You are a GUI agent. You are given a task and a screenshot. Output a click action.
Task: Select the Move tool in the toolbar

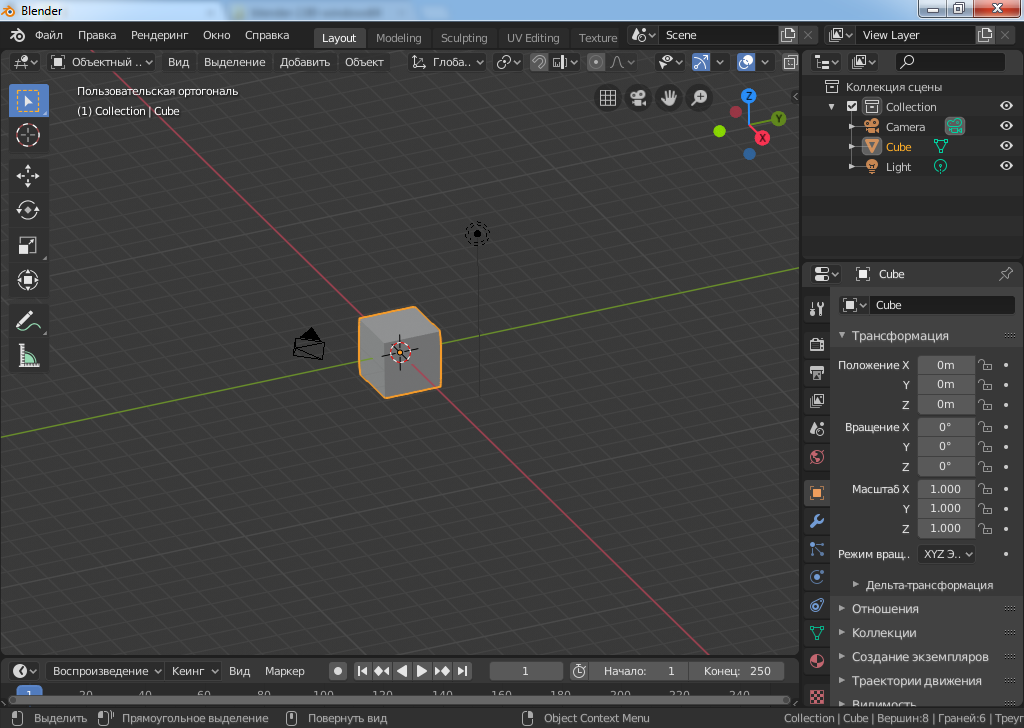pos(28,176)
